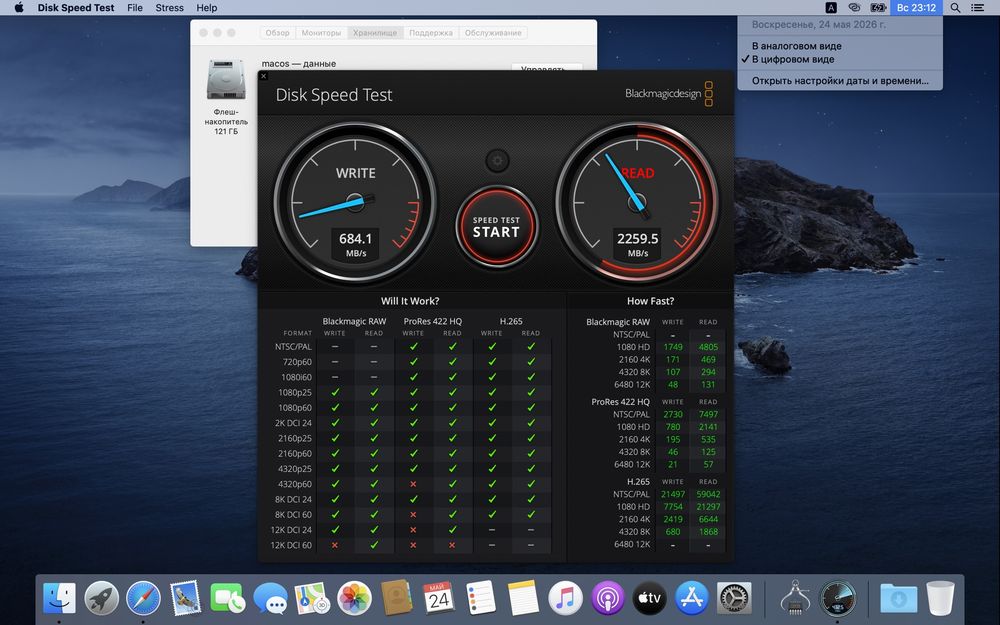Image resolution: width=1000 pixels, height=625 pixels.
Task: Open Finder from the dock
Action: [59, 598]
